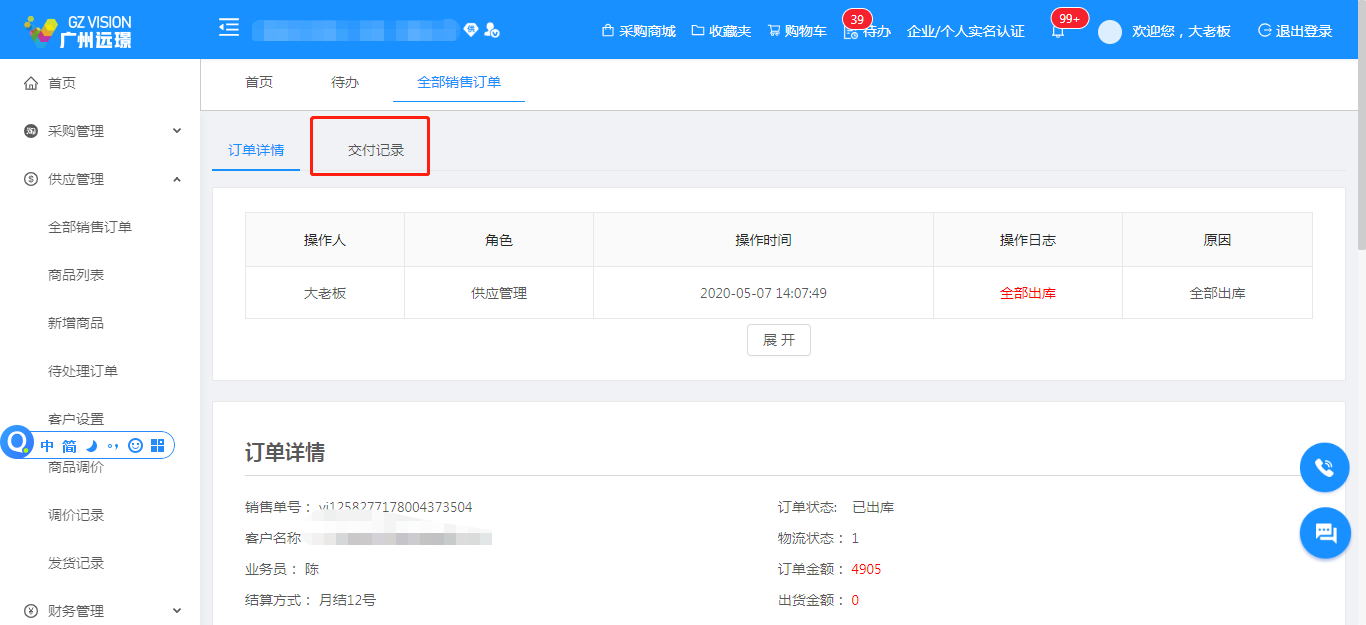Toggle IME Chinese/English mode 中

[x=47, y=446]
